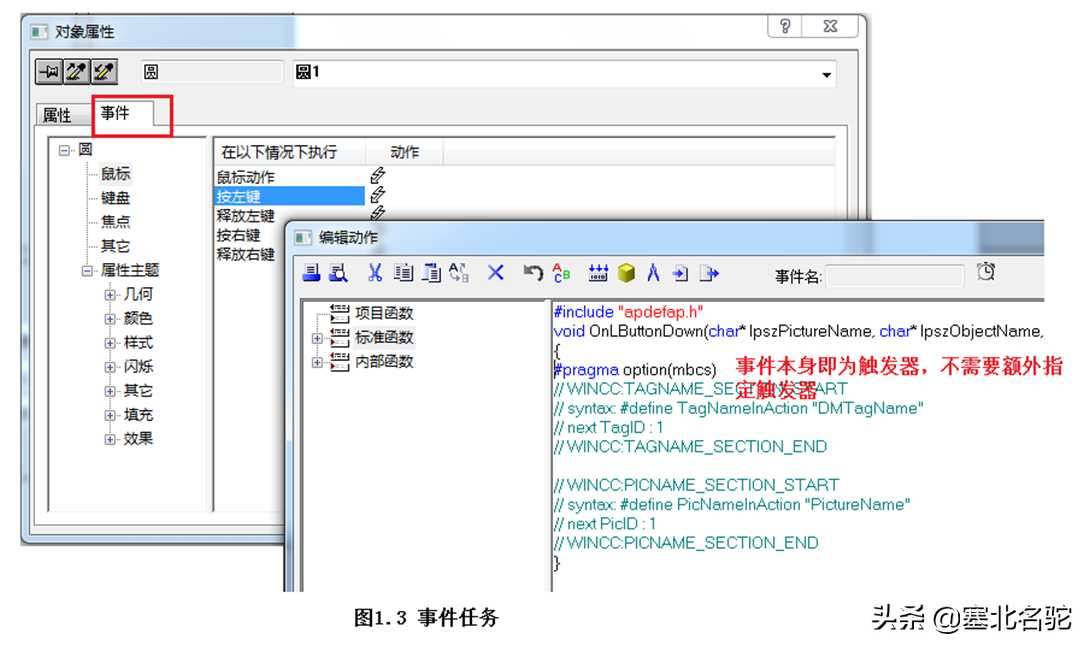Expand the 效果 node
This screenshot has height=651, width=1091.
click(110, 440)
